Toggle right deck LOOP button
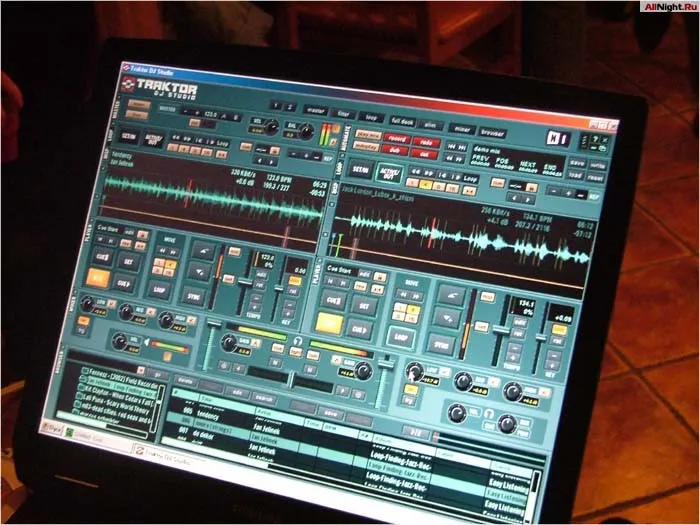 click(400, 338)
